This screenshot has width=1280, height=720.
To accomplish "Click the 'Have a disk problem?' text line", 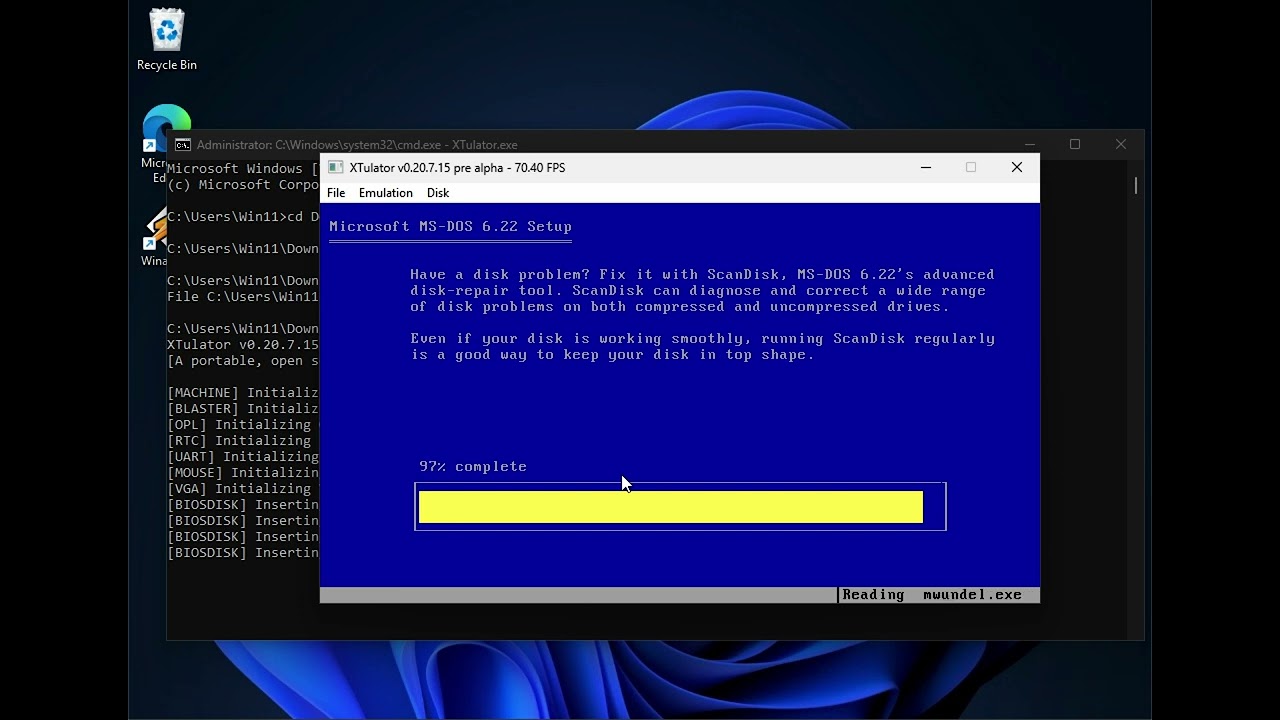I will click(x=702, y=275).
